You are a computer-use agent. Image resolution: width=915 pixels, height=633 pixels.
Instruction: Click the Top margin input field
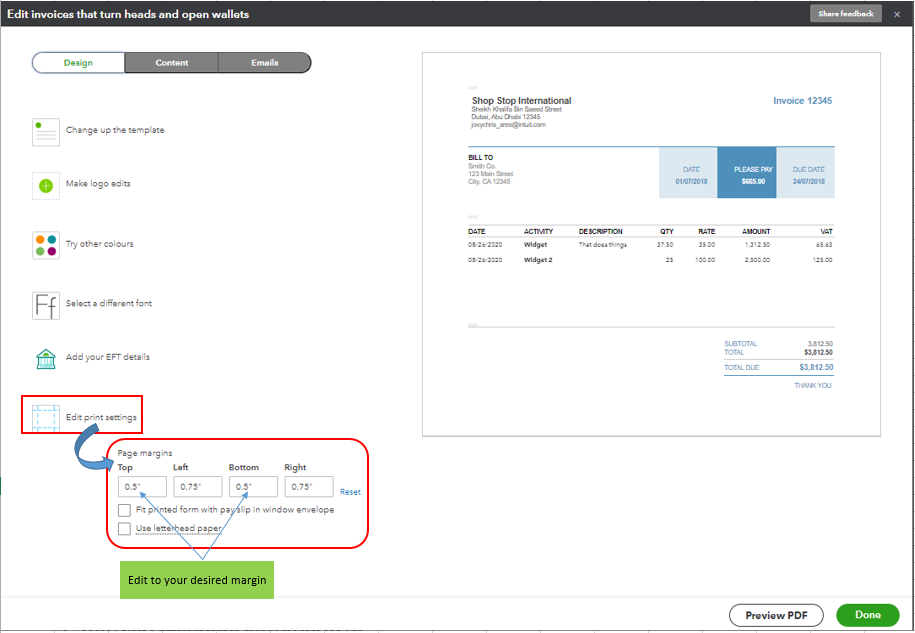pyautogui.click(x=142, y=487)
